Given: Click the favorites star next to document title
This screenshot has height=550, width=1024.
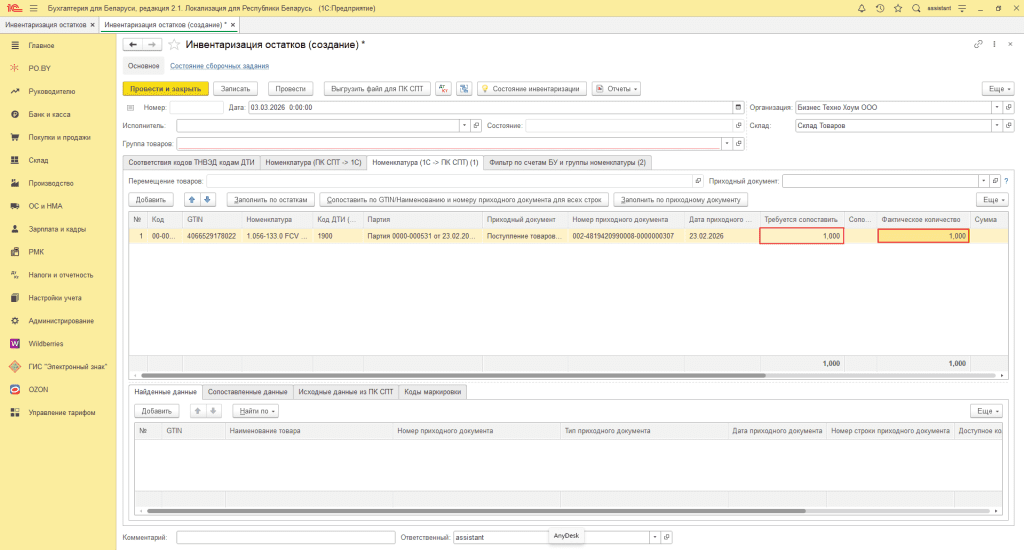Looking at the screenshot, I should click(x=174, y=45).
